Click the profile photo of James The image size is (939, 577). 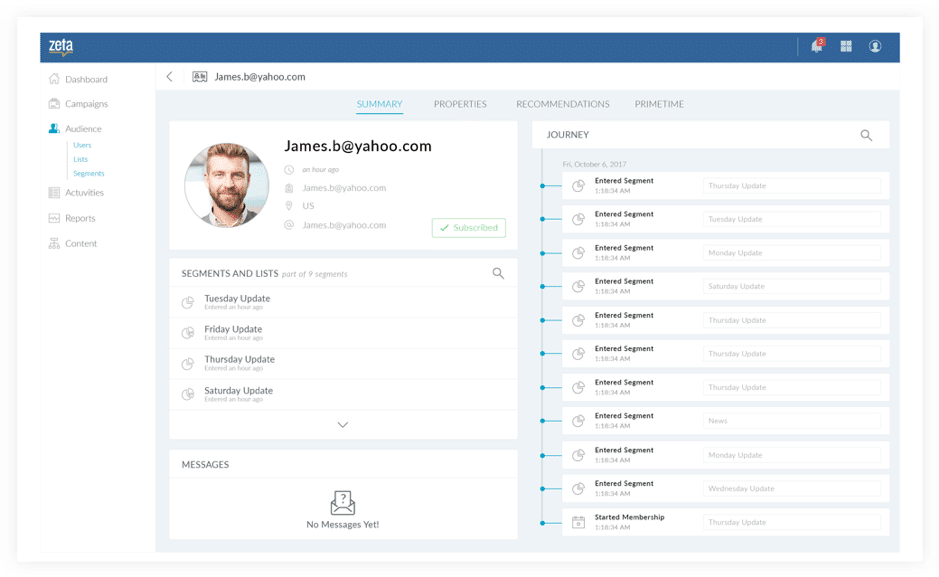click(x=226, y=185)
